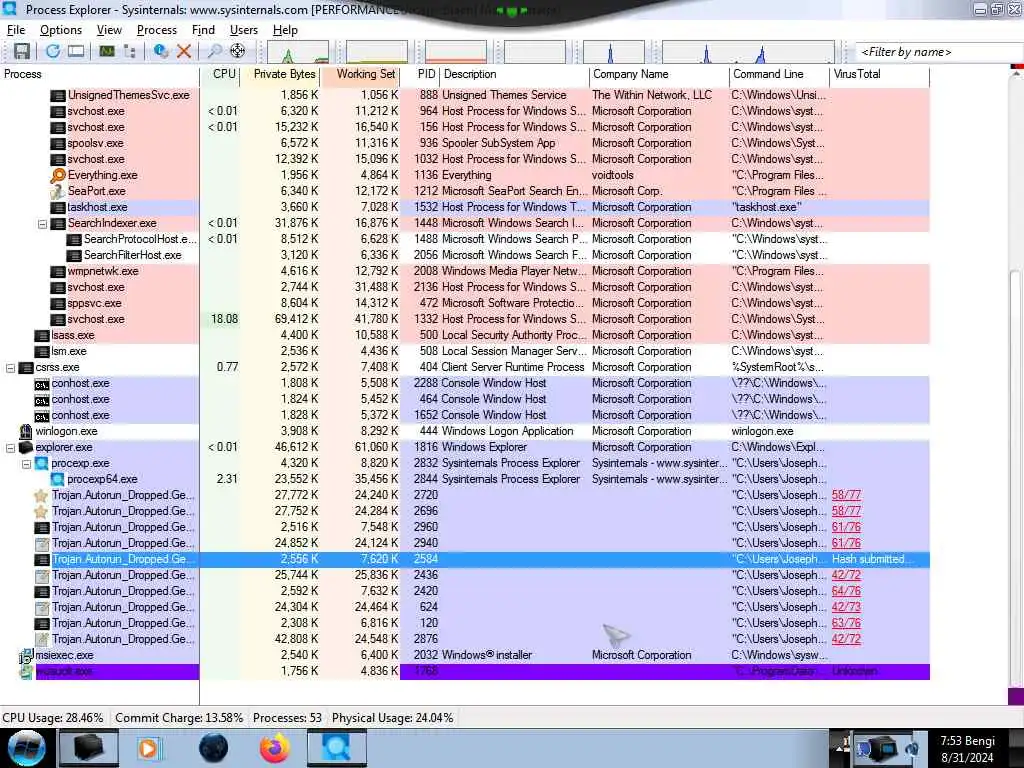Sort by the CPU column header
Screen dimensions: 1024x768
pos(220,74)
